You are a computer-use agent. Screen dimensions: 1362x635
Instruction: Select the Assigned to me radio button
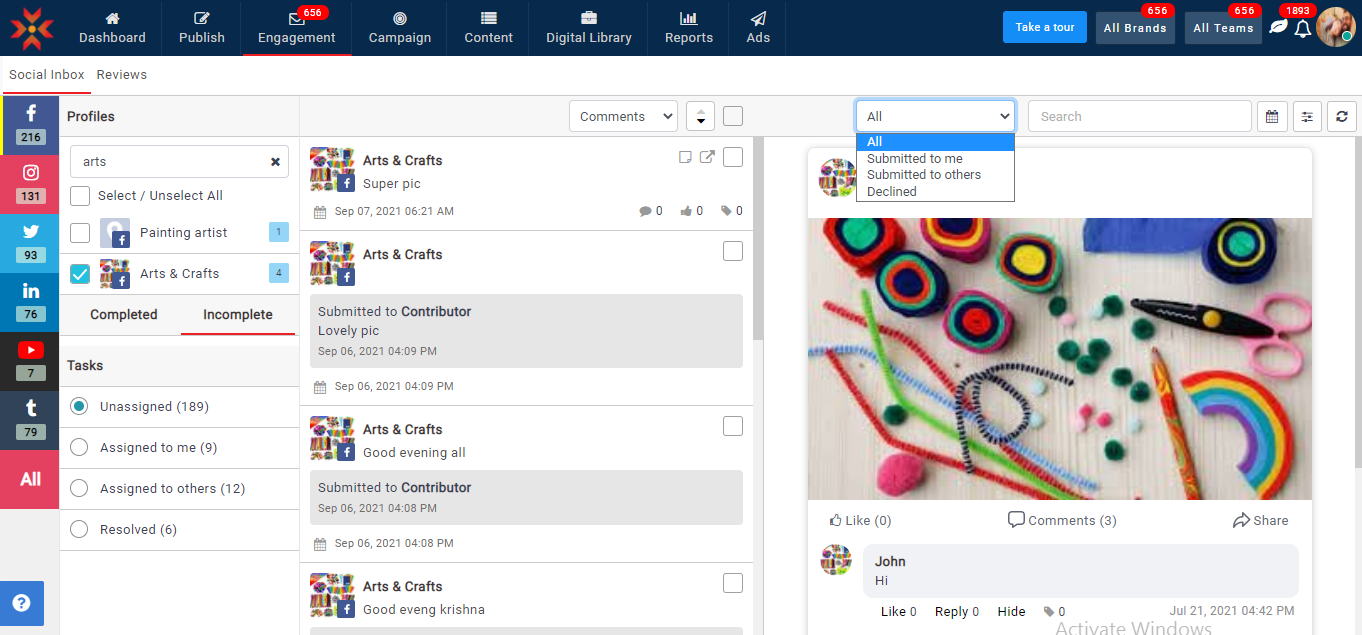79,448
